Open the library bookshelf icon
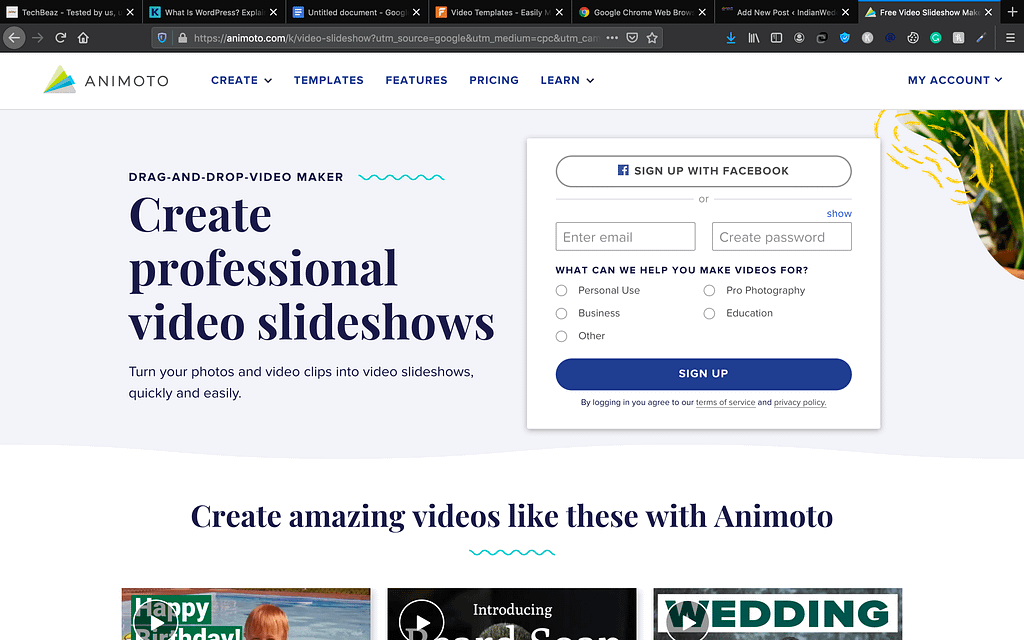The height and width of the screenshot is (640, 1024). click(x=754, y=38)
